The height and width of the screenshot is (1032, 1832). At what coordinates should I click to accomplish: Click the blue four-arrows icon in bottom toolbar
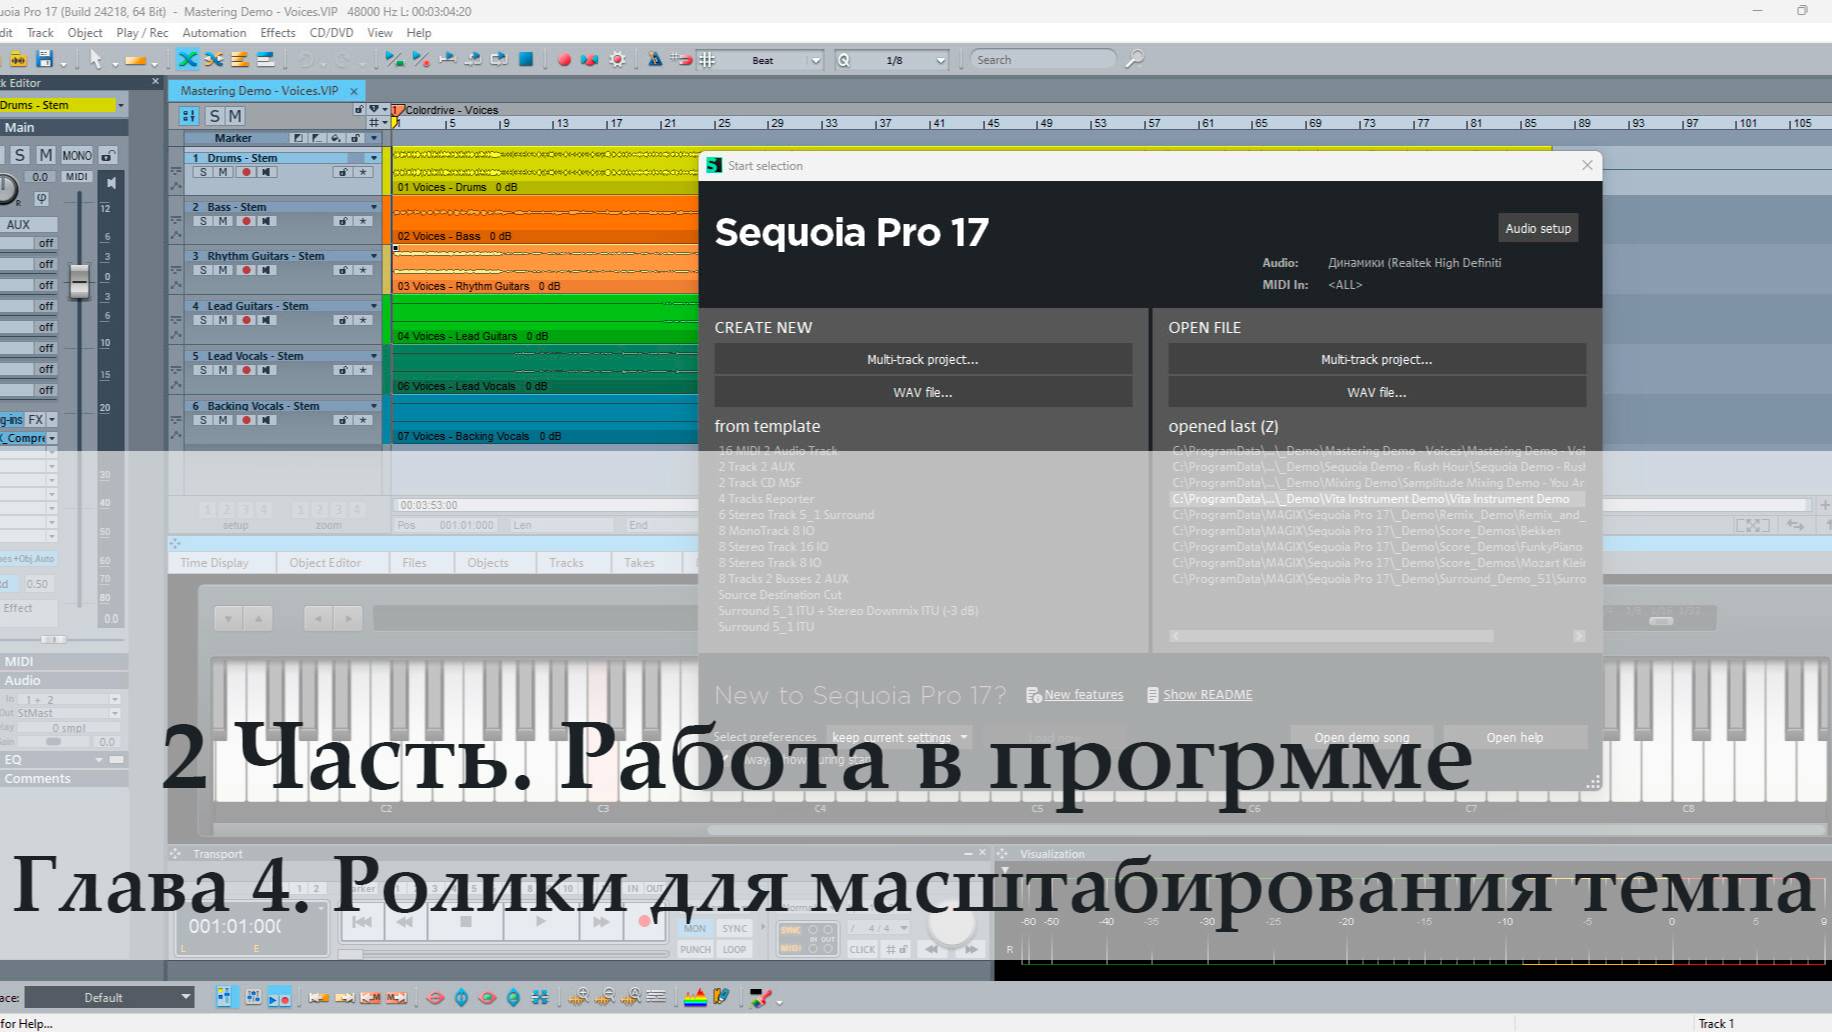click(540, 997)
